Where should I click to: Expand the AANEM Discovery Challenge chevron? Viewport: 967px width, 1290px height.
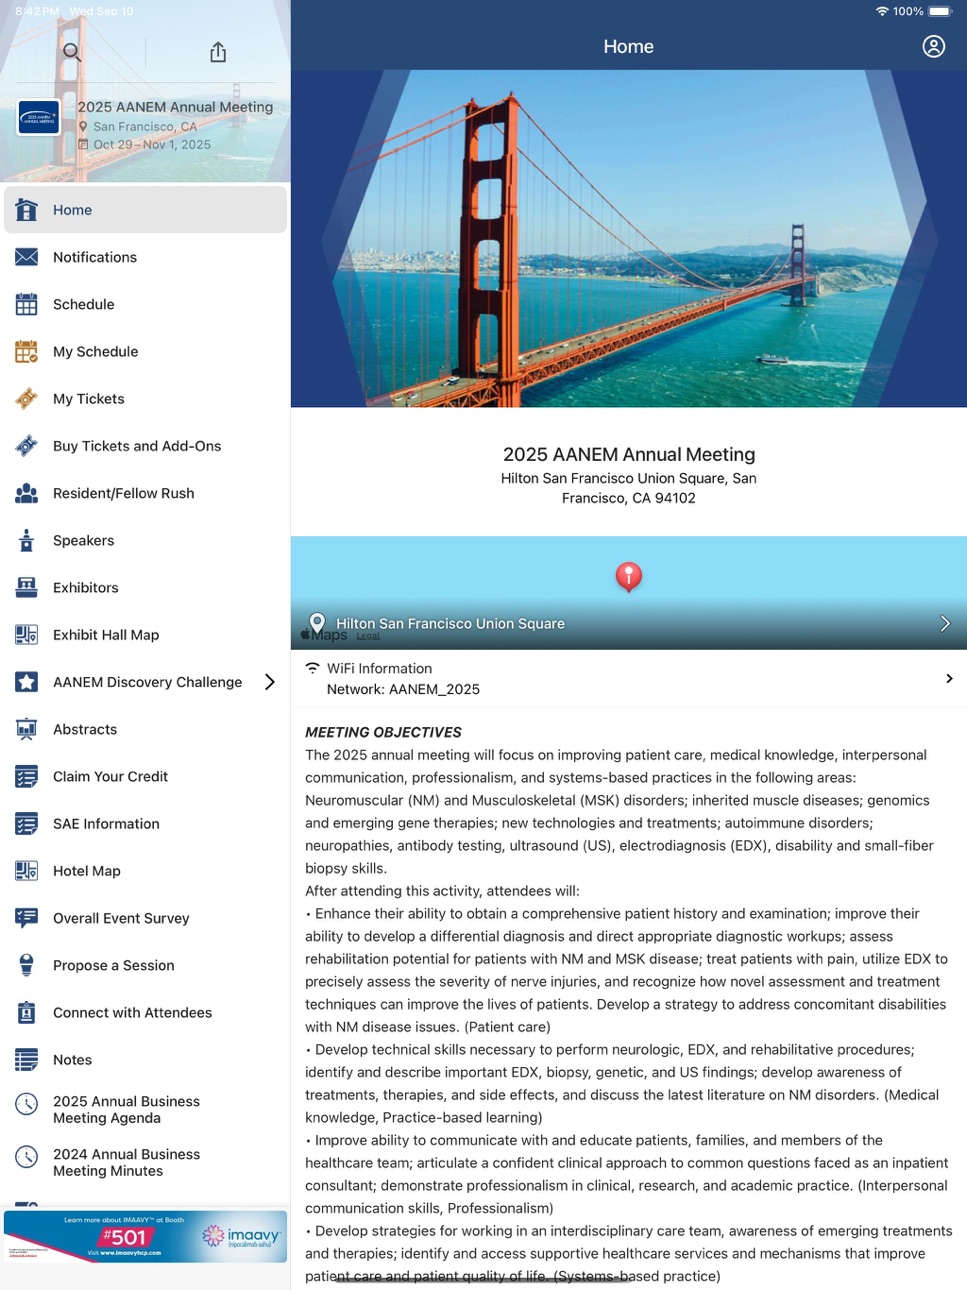[x=269, y=682]
